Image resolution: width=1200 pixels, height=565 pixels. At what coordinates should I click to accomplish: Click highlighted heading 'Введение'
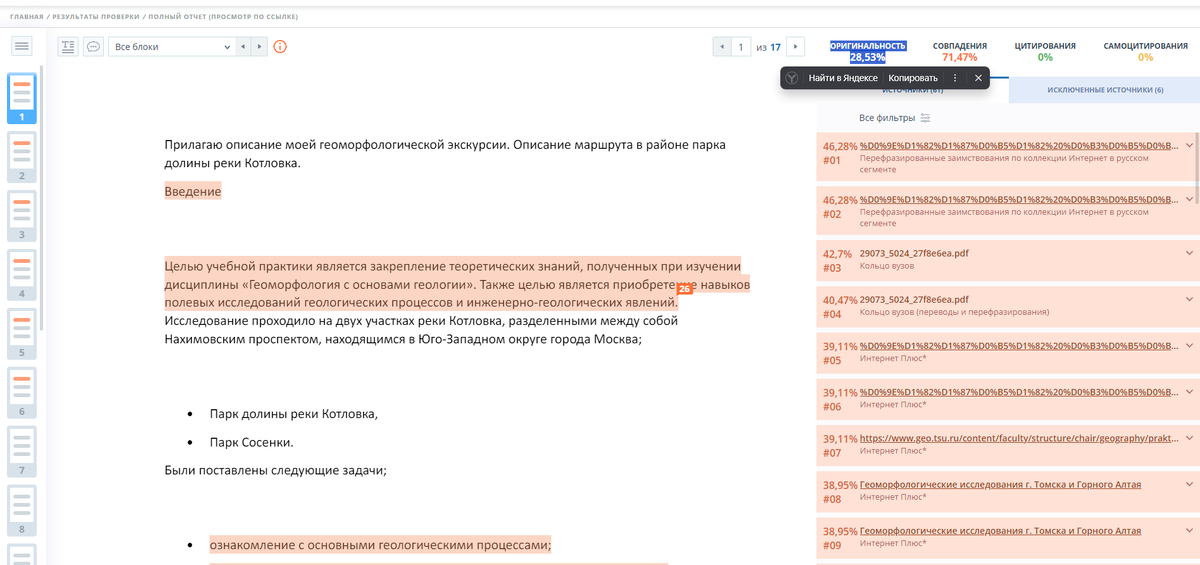pyautogui.click(x=193, y=190)
